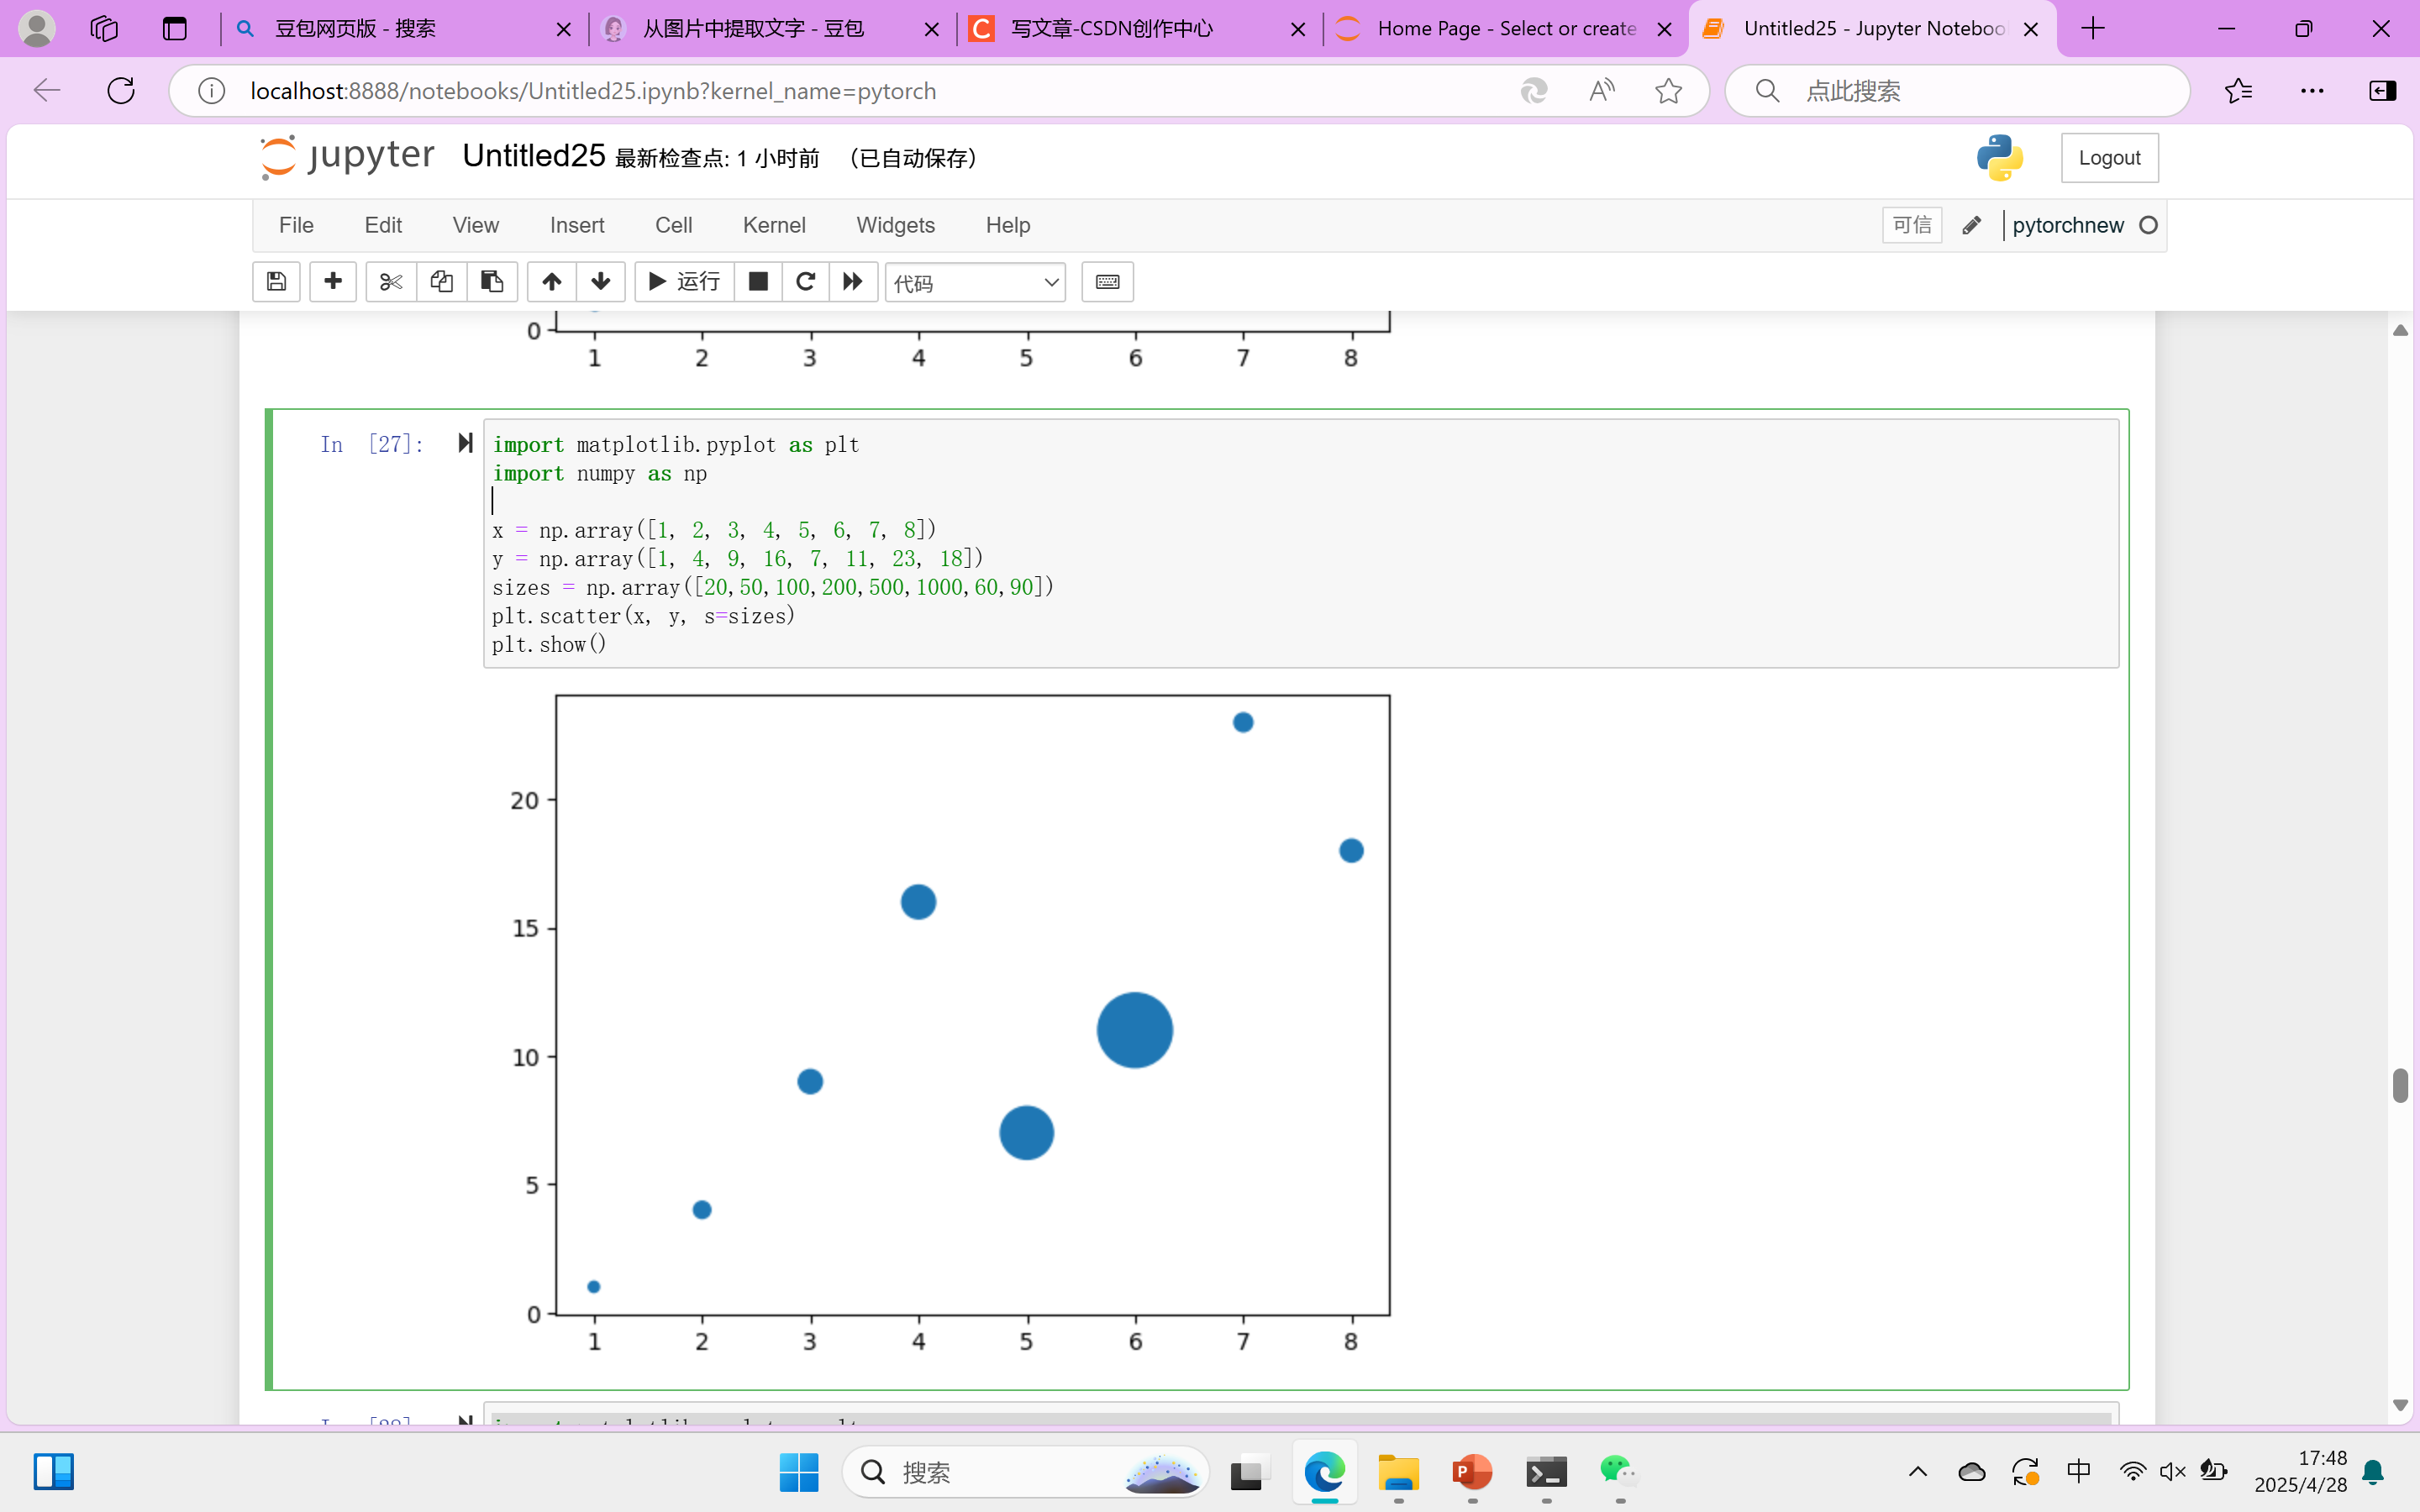Toggle the trusted notebook '可信' indicator

coord(1911,225)
